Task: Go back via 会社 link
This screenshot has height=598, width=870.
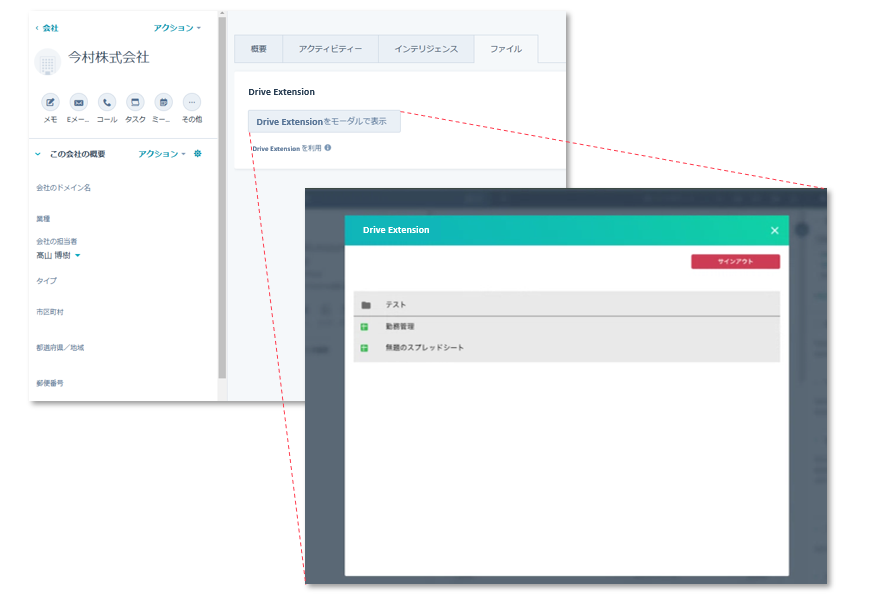Action: (47, 28)
